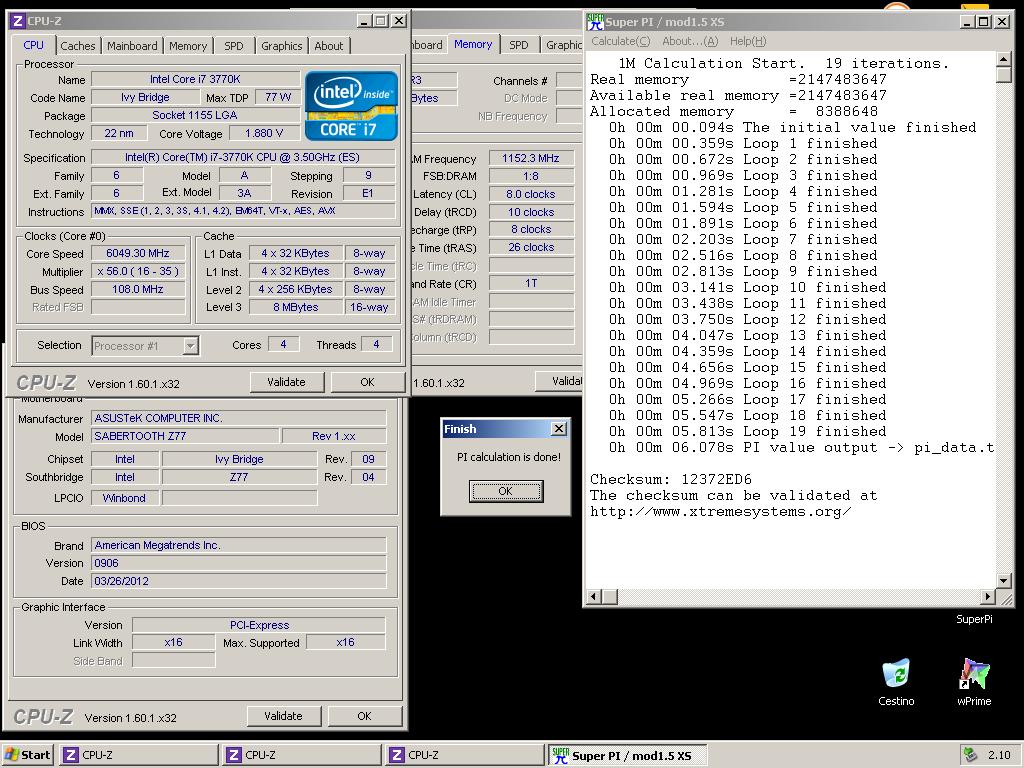The width and height of the screenshot is (1024, 768).
Task: Open the Help menu in Super PI
Action: click(x=747, y=41)
